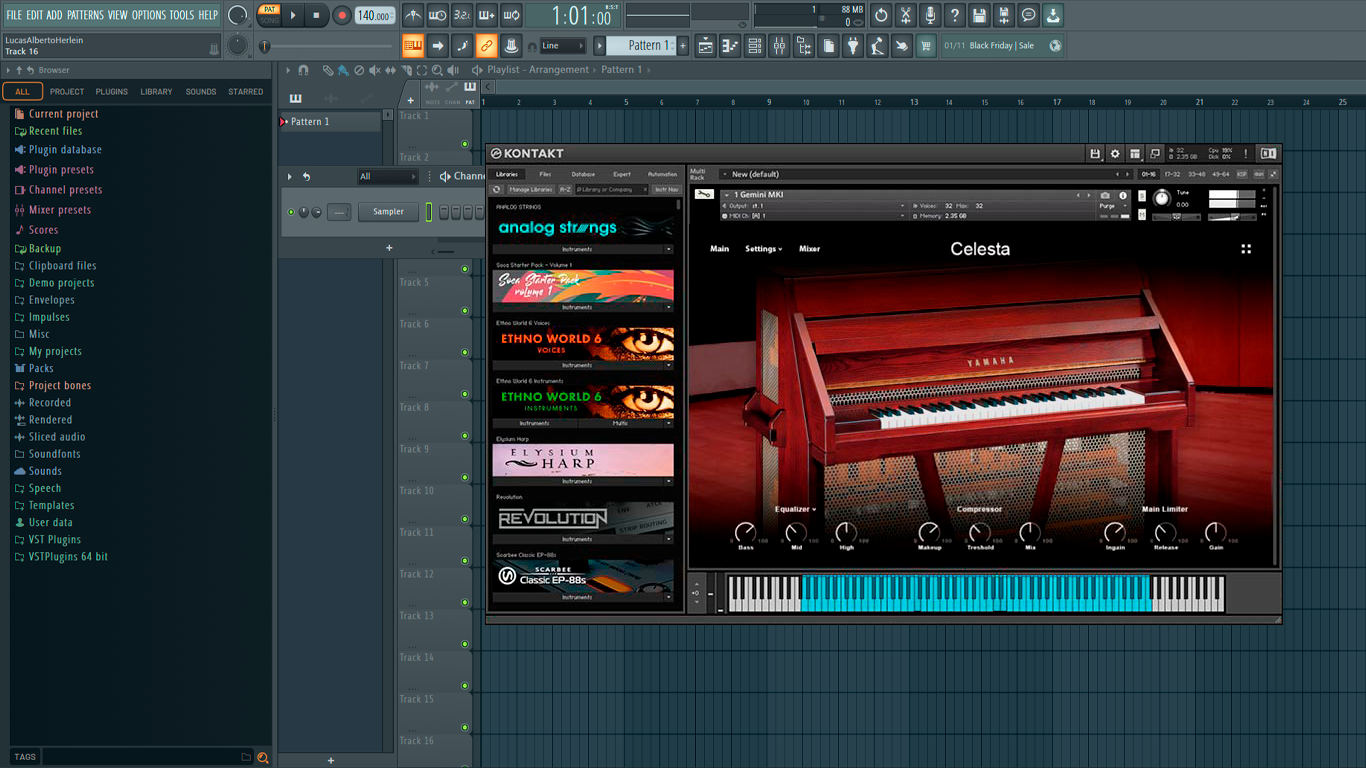Click Kontakt's save floppy icon

pyautogui.click(x=1095, y=154)
